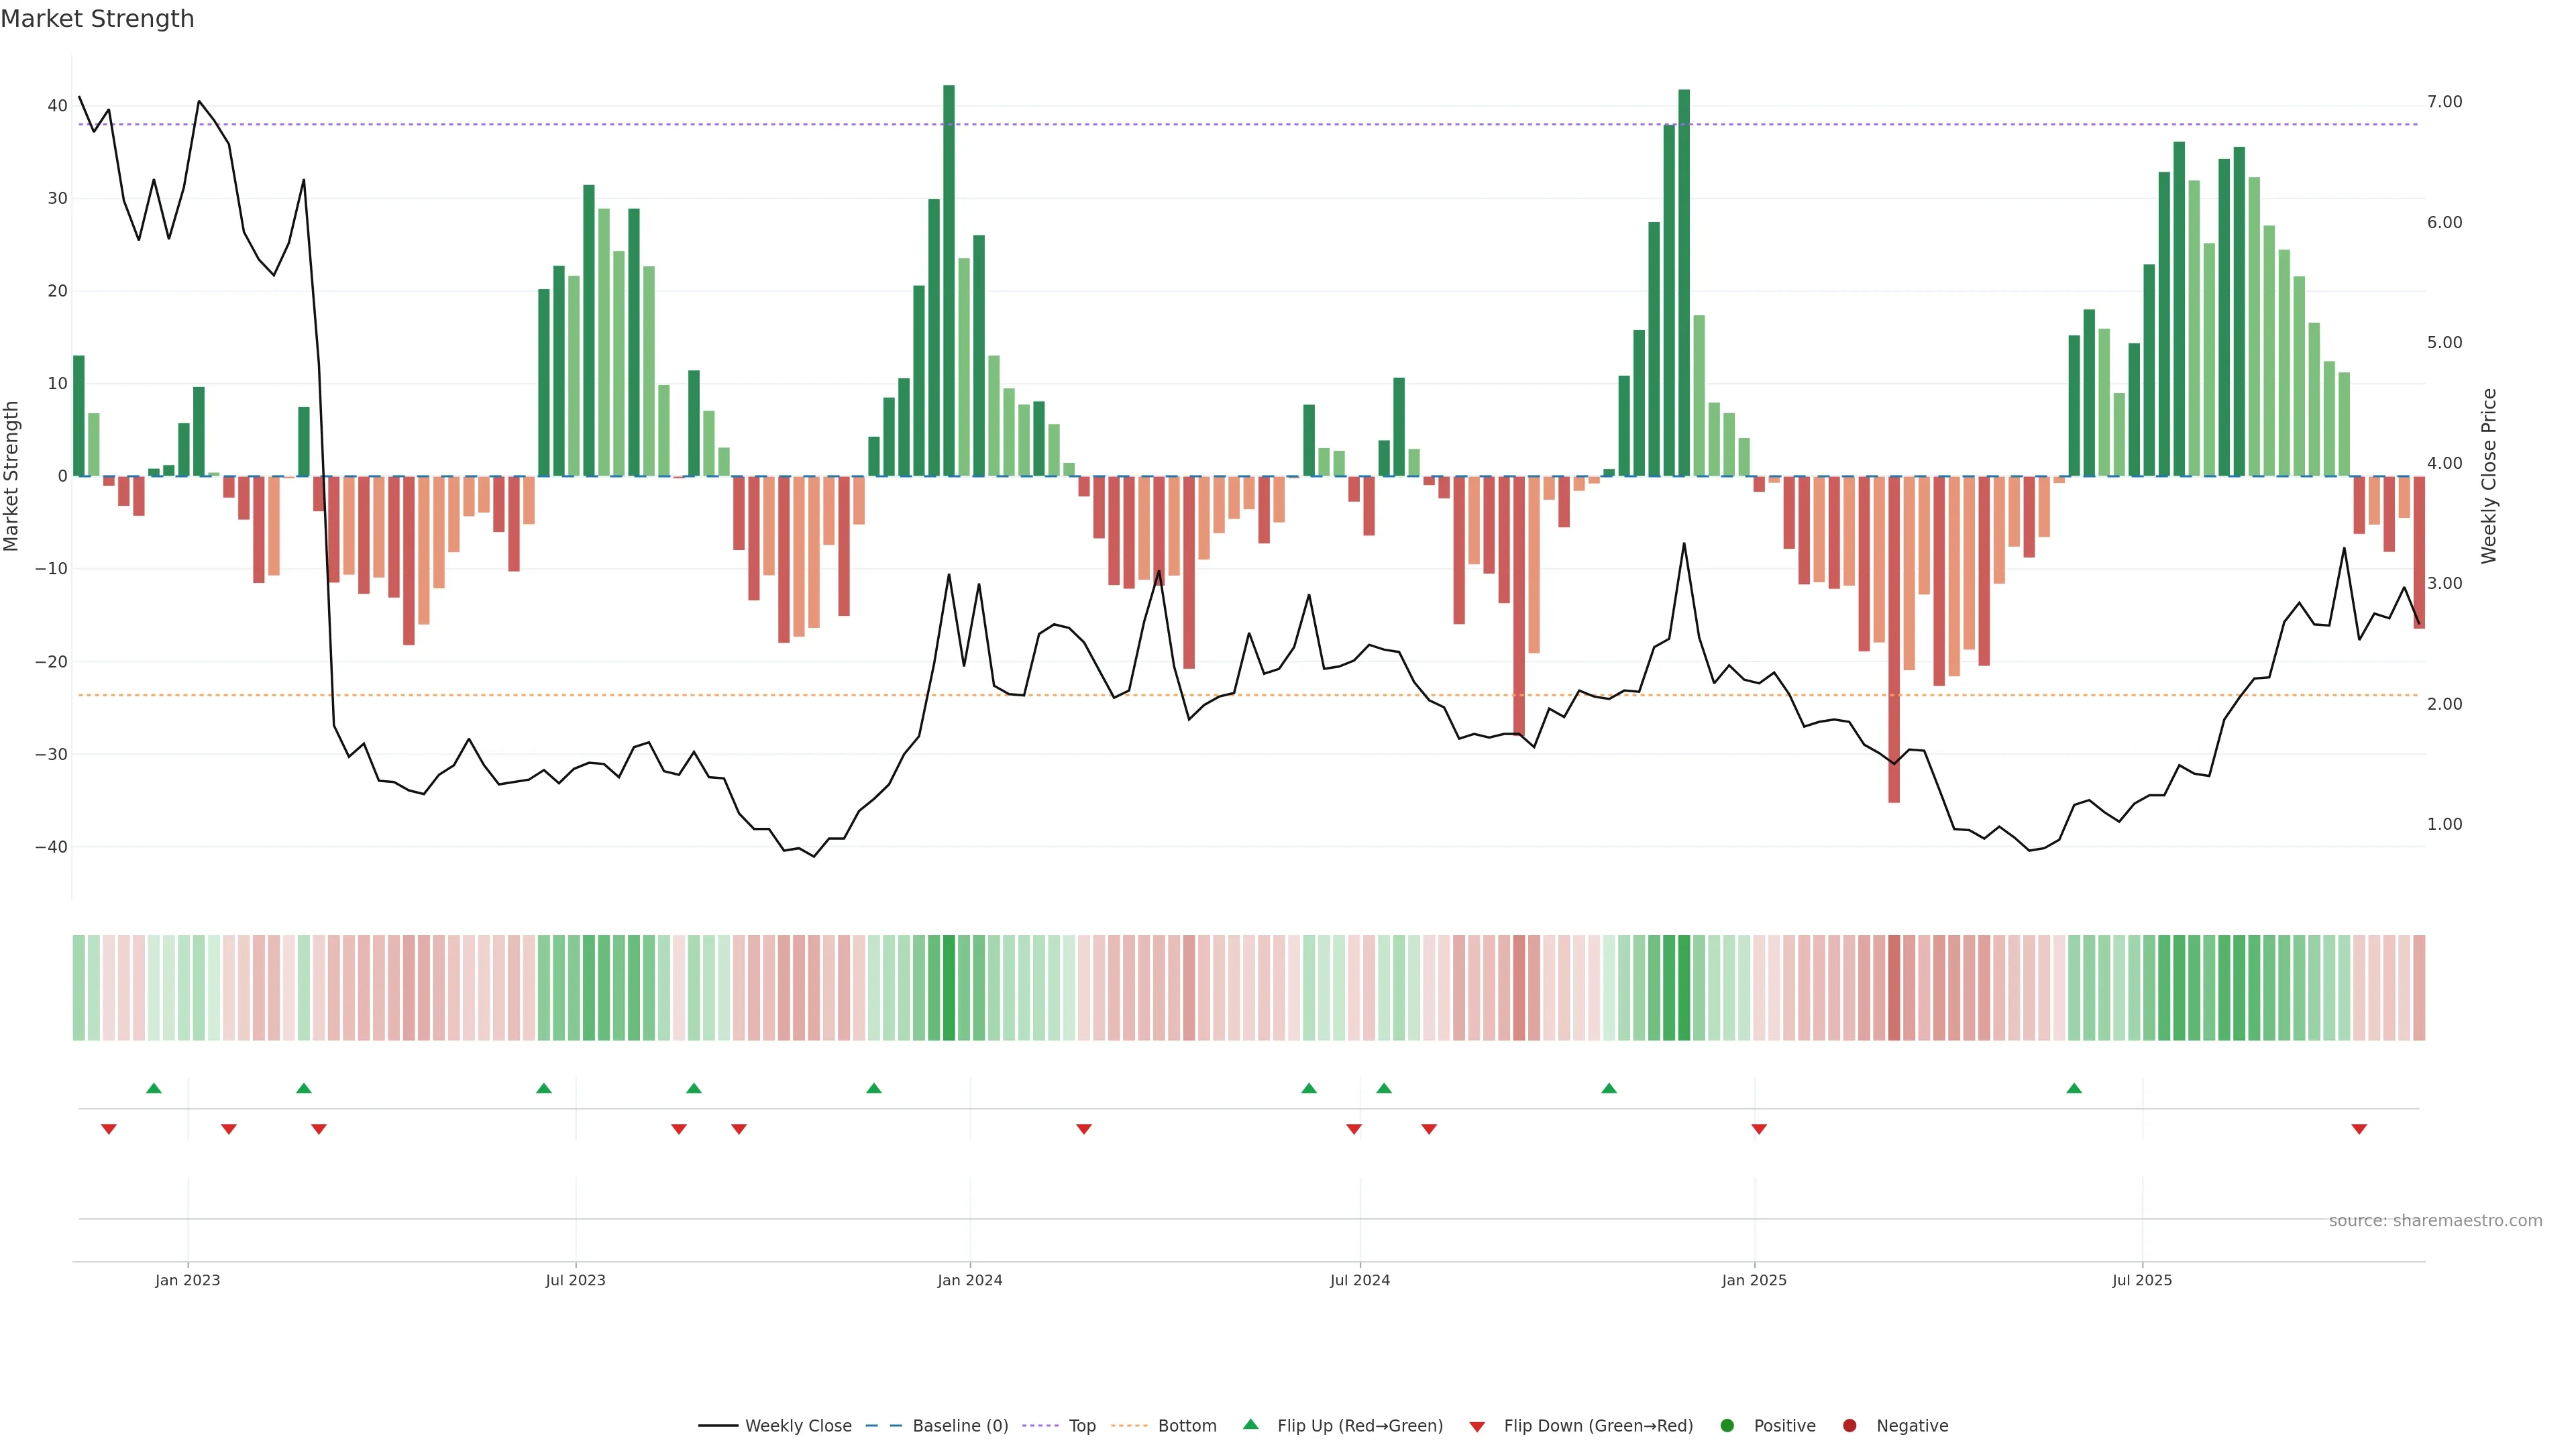The height and width of the screenshot is (1449, 2576).
Task: Select the green flip-up marker just before July 2025
Action: point(2074,1088)
